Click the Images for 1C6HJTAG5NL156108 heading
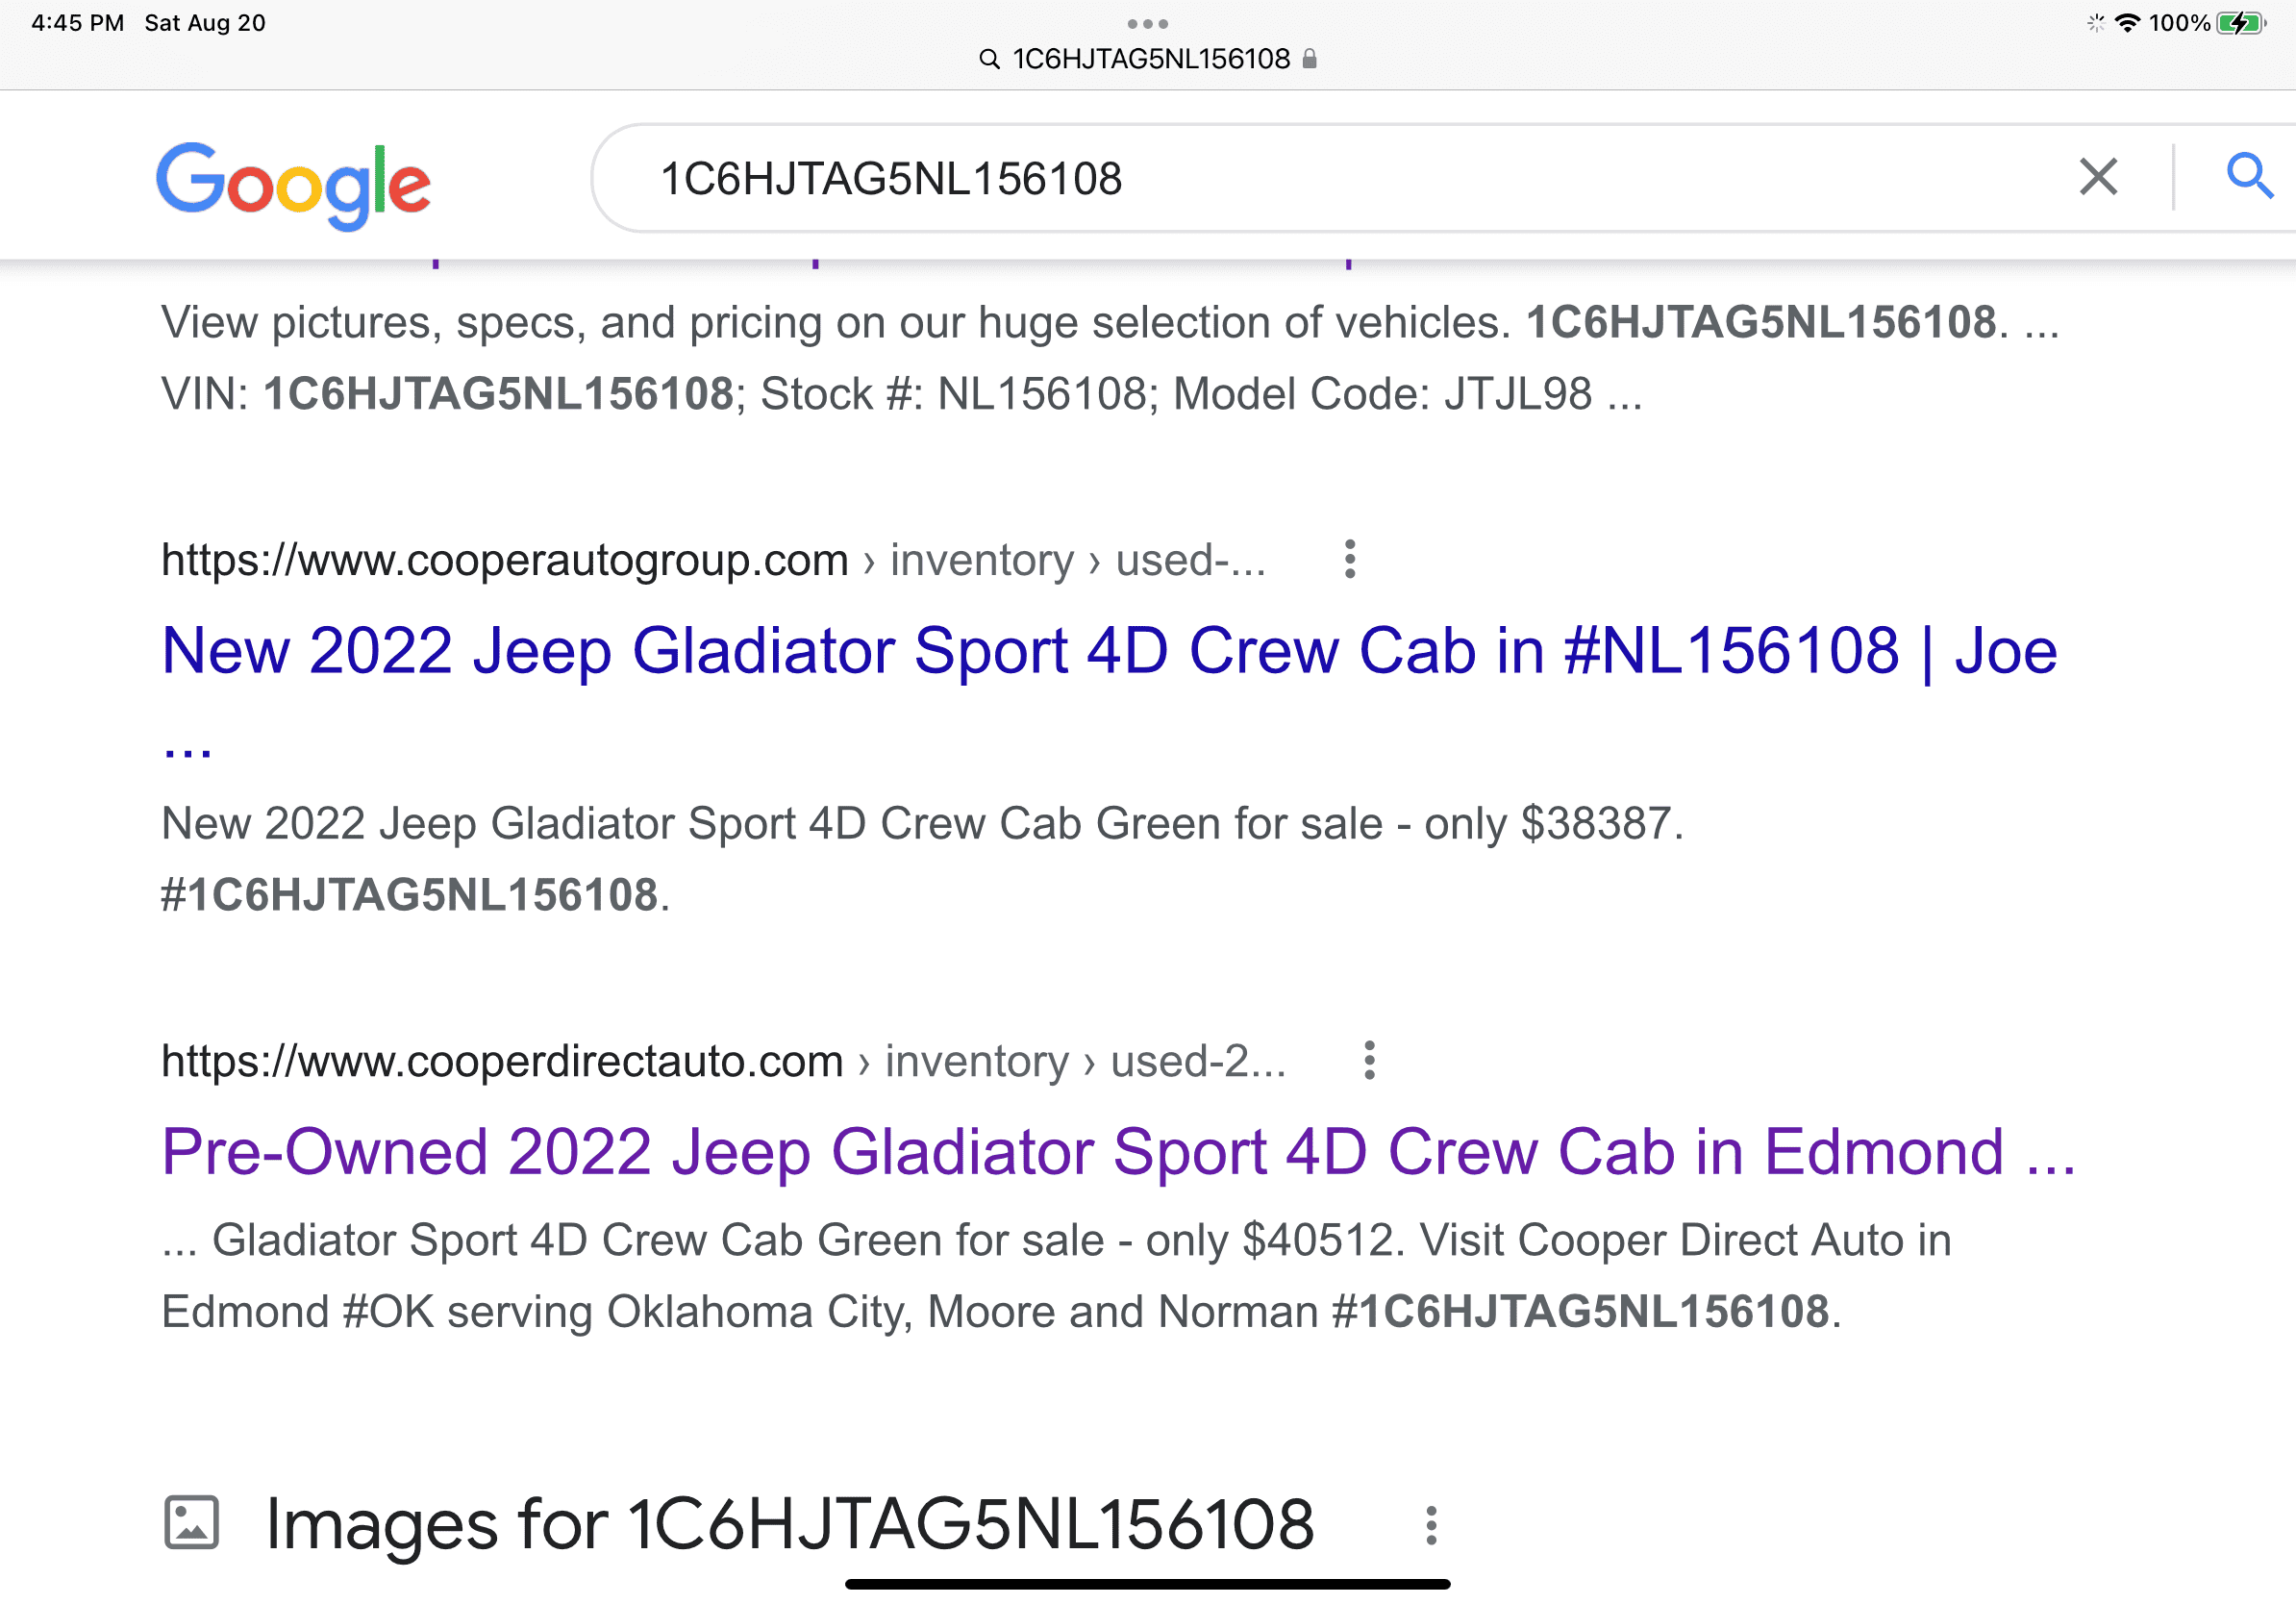 [x=790, y=1525]
